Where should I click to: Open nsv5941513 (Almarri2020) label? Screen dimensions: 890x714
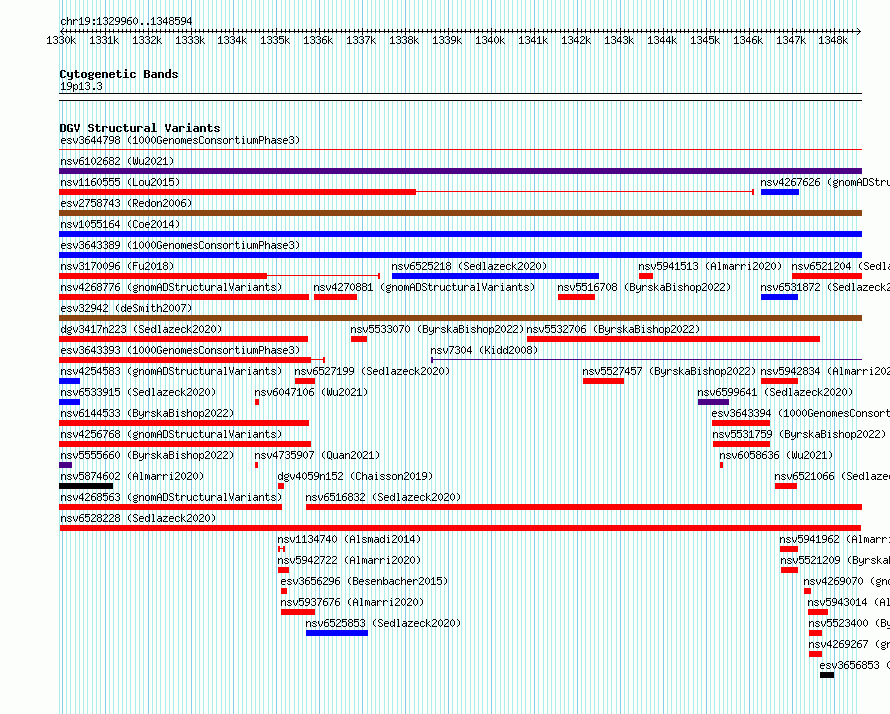(710, 266)
